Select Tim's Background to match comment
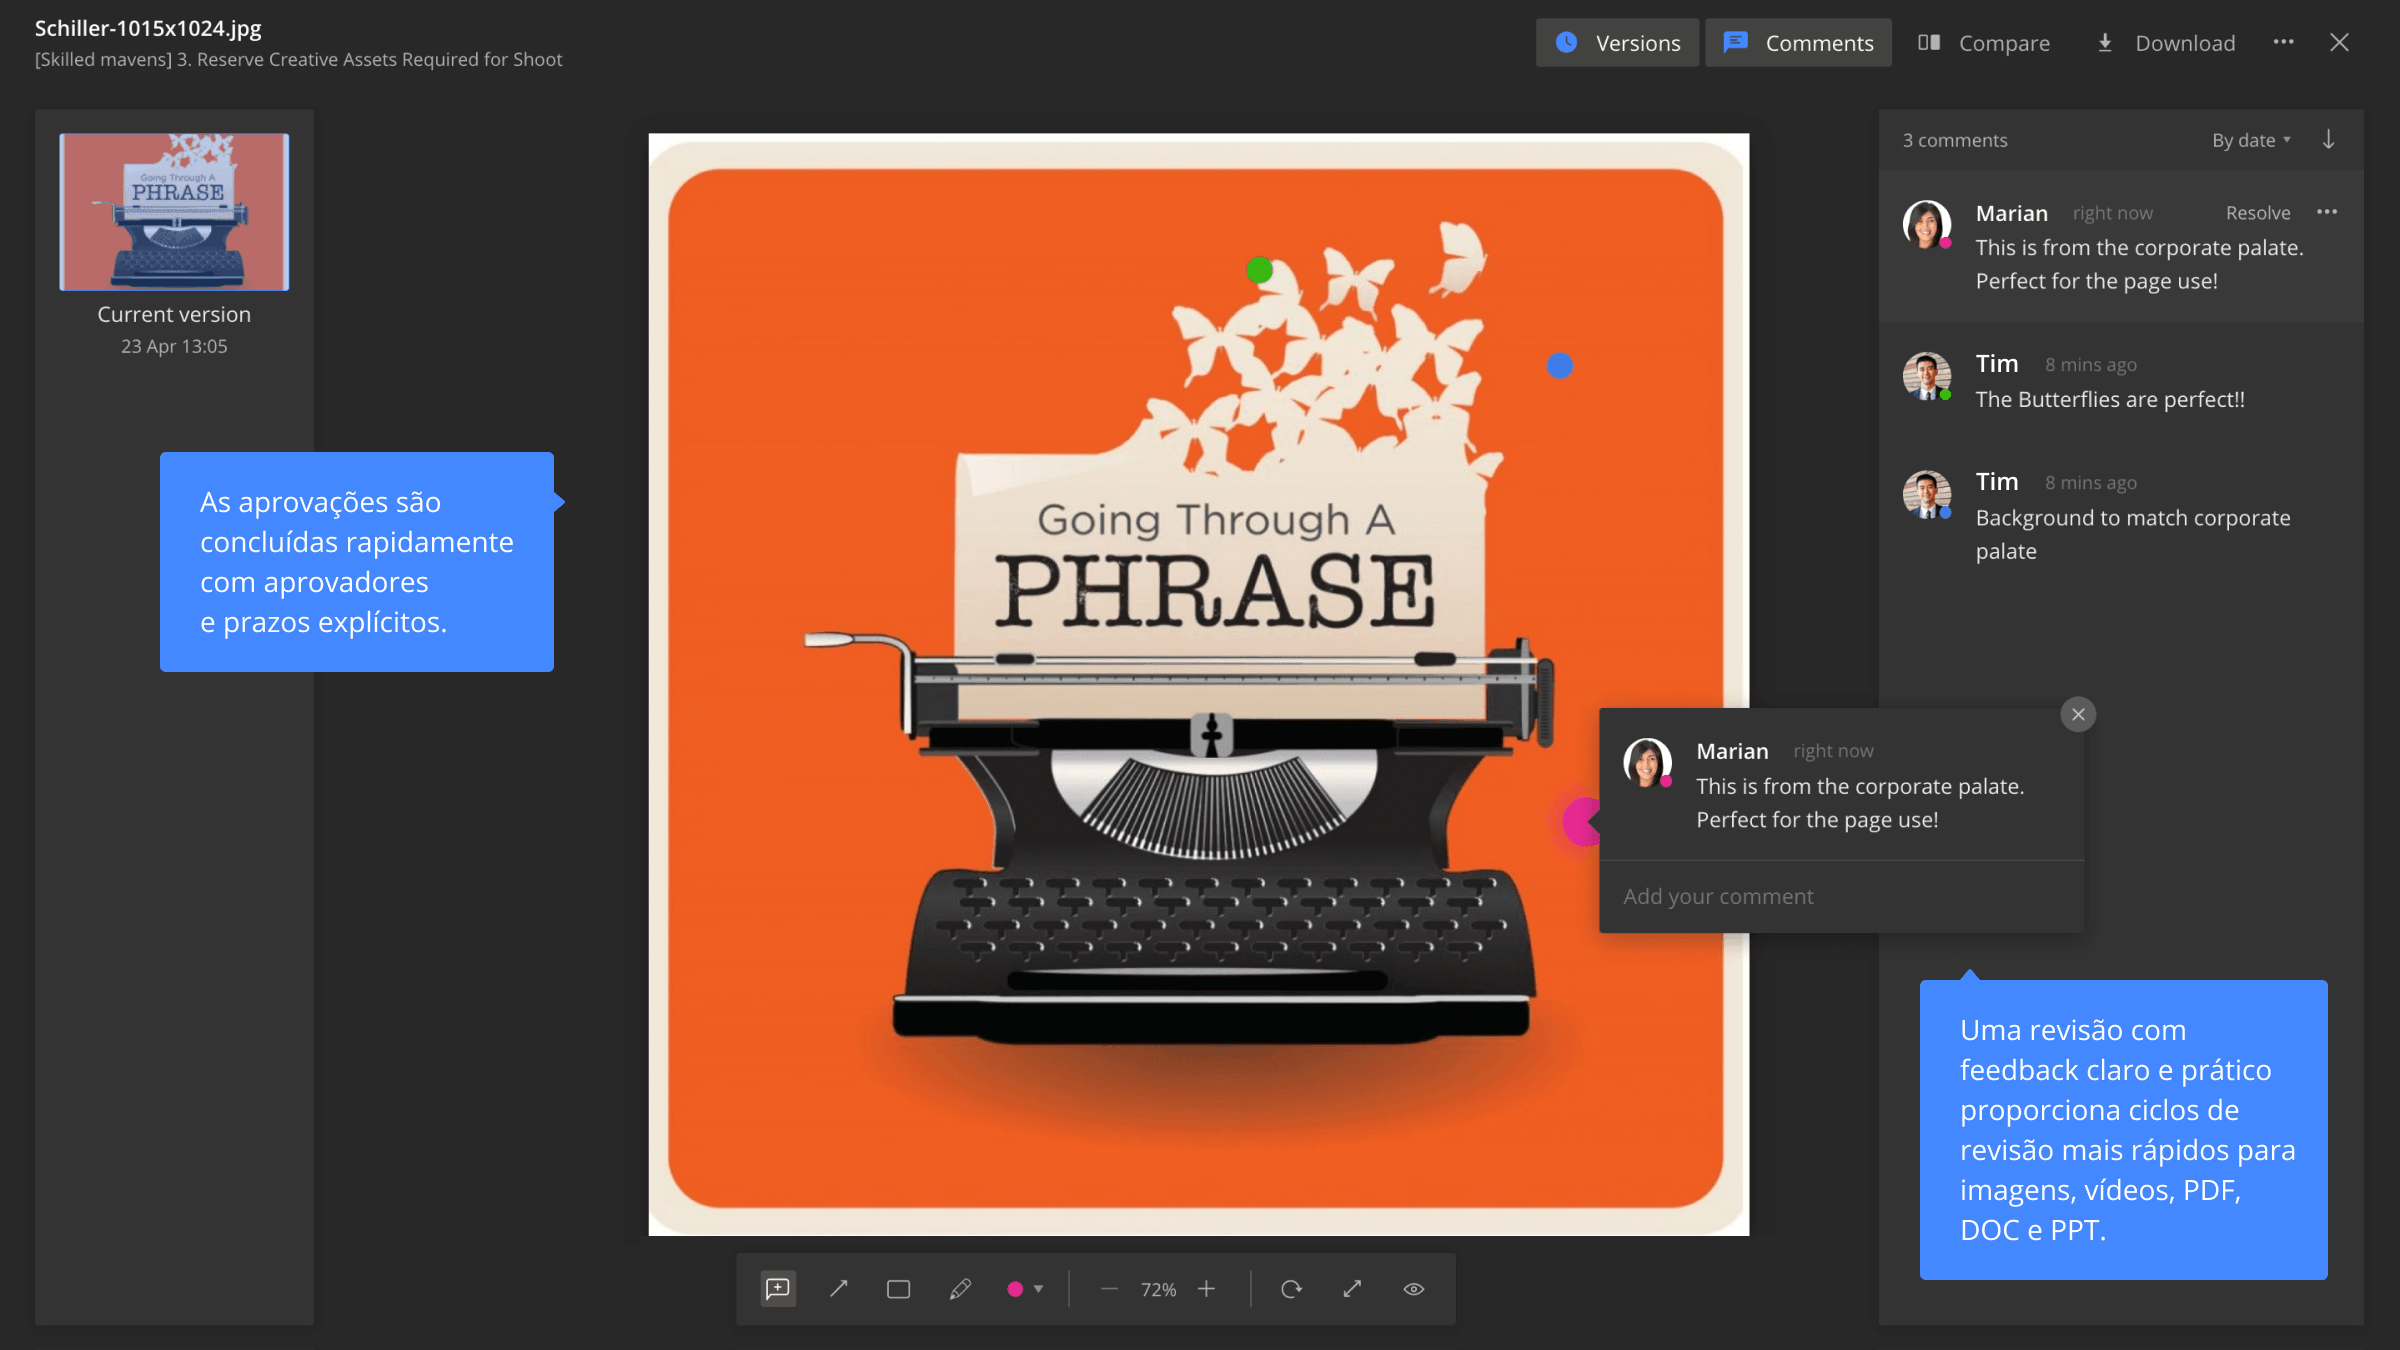Image resolution: width=2400 pixels, height=1350 pixels. [x=2121, y=516]
